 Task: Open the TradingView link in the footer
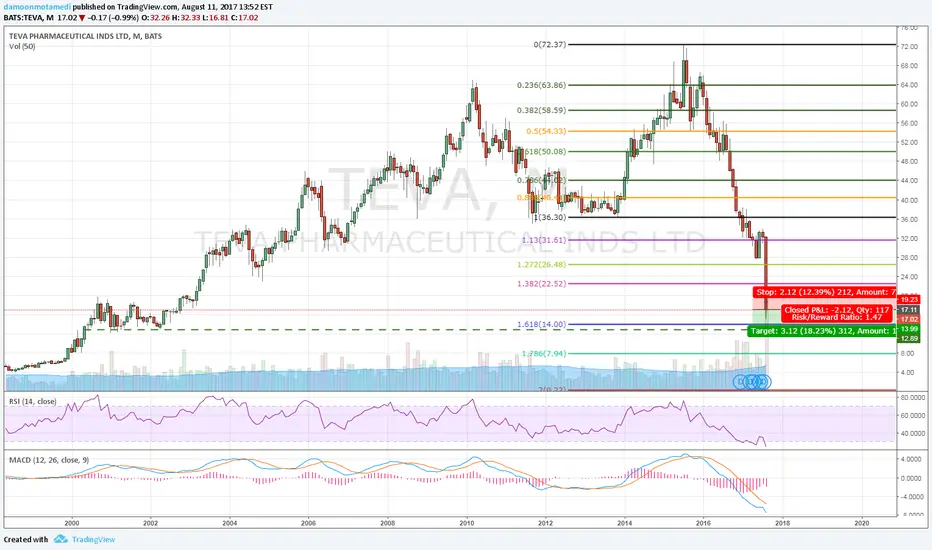tap(93, 539)
